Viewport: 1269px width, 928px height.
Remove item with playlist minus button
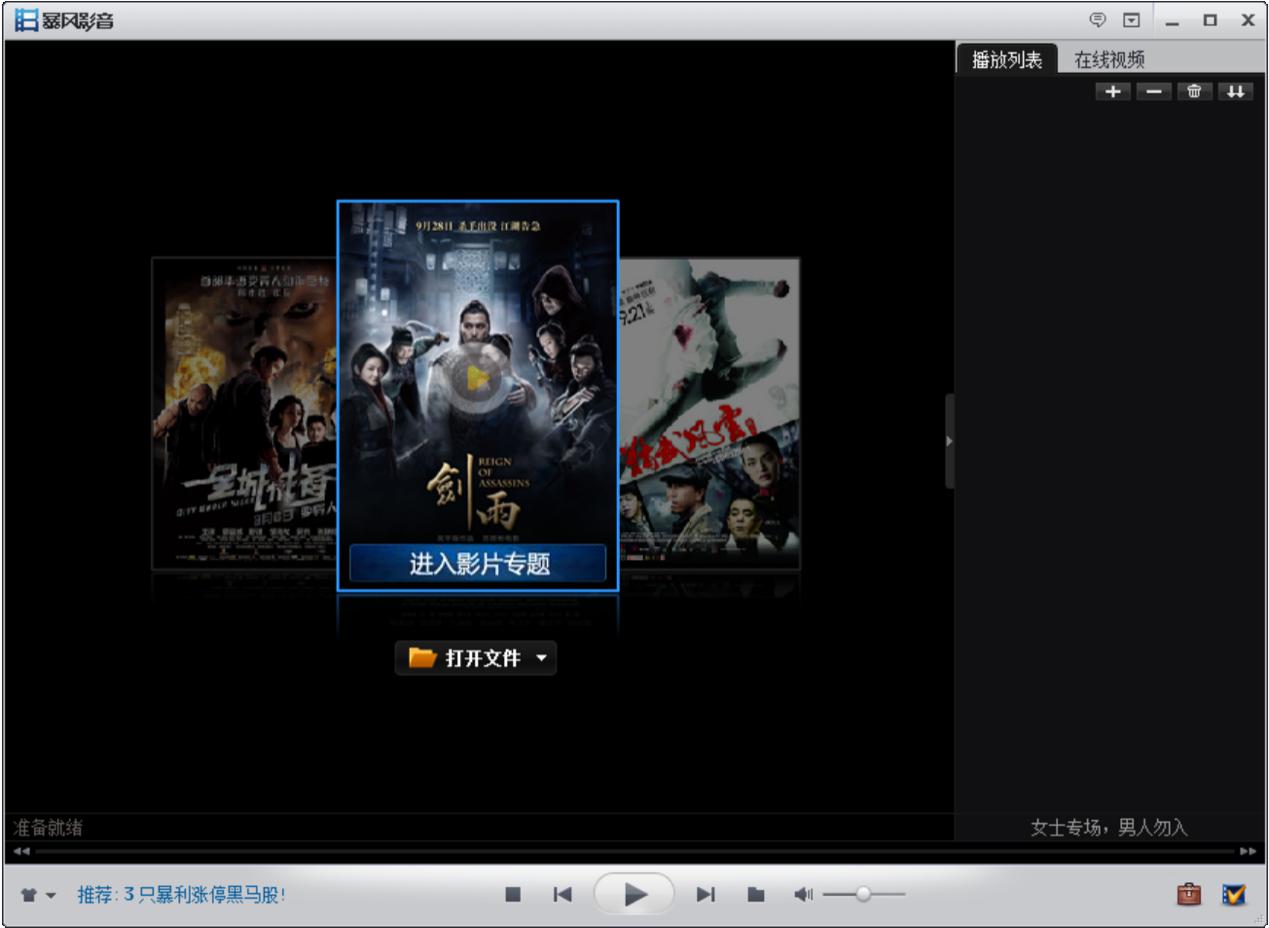click(x=1154, y=92)
